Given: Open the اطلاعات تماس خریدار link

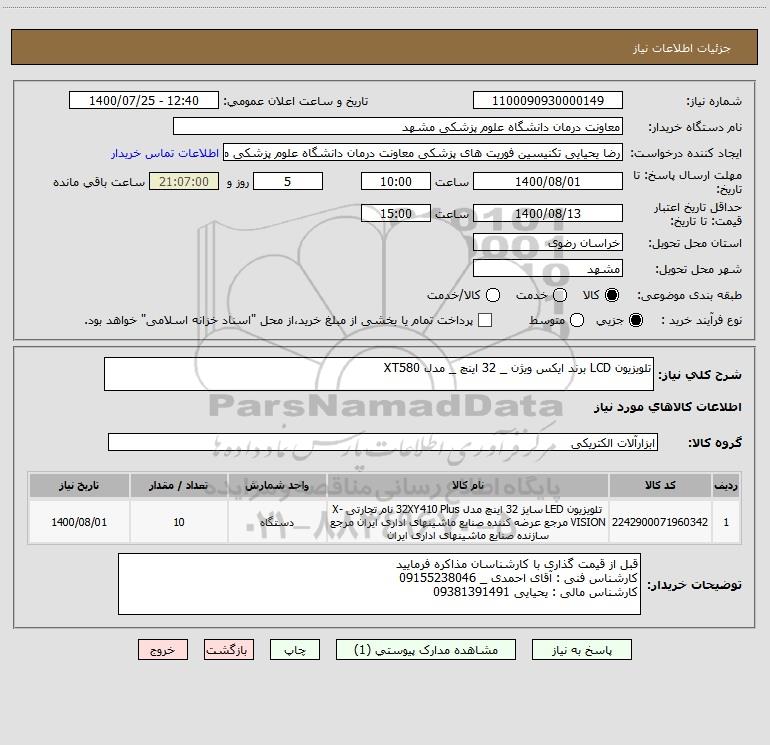Looking at the screenshot, I should pyautogui.click(x=165, y=153).
